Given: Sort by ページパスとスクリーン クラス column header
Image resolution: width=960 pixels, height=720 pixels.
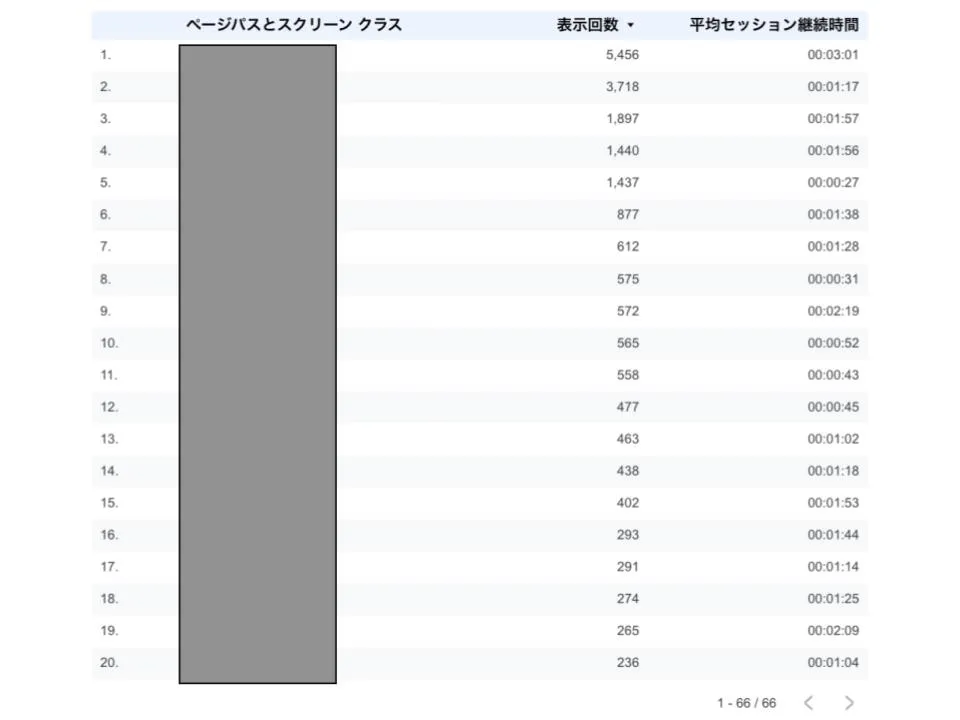Looking at the screenshot, I should pyautogui.click(x=294, y=24).
